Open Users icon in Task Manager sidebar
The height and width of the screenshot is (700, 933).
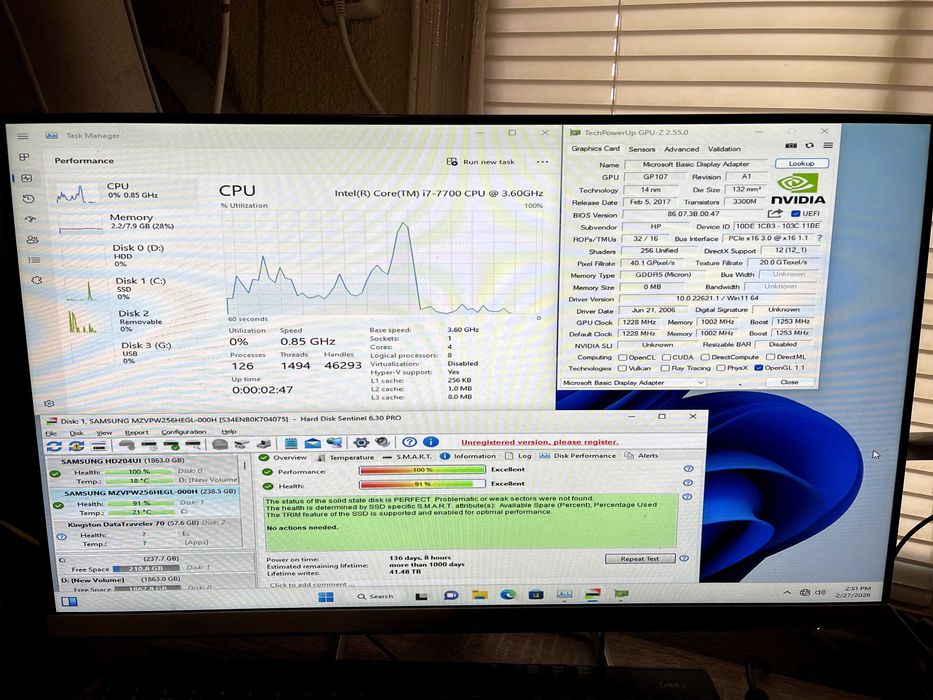[32, 239]
